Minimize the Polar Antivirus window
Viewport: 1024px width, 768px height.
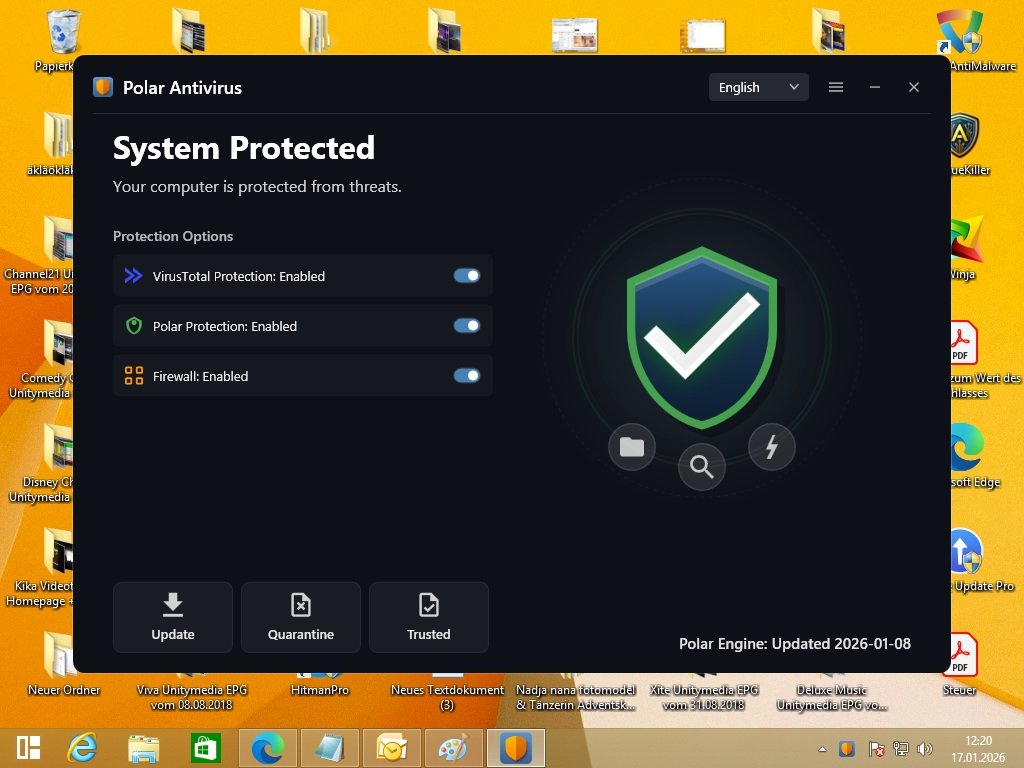[875, 87]
